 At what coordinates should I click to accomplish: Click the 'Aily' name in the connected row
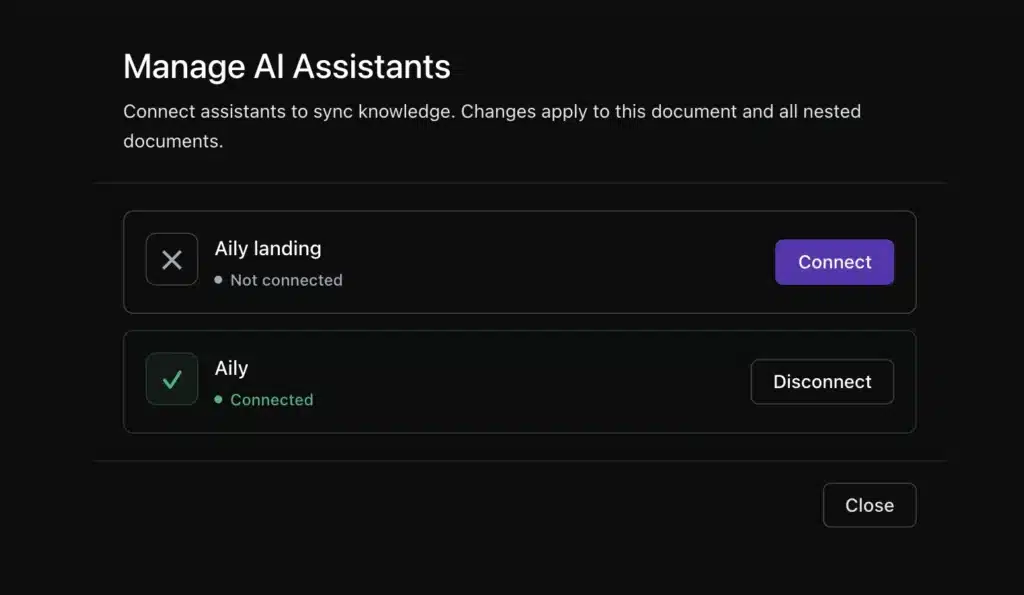tap(231, 368)
